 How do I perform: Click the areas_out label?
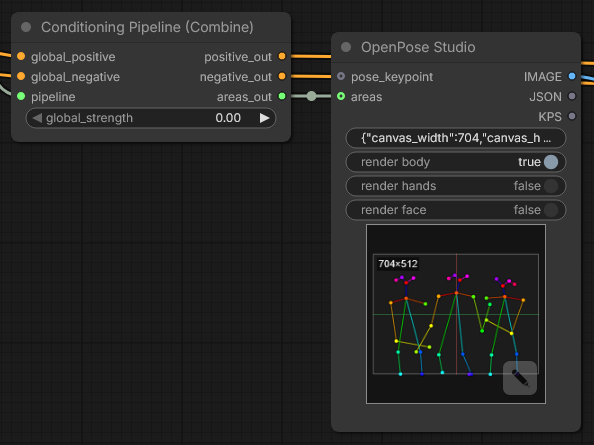click(244, 97)
